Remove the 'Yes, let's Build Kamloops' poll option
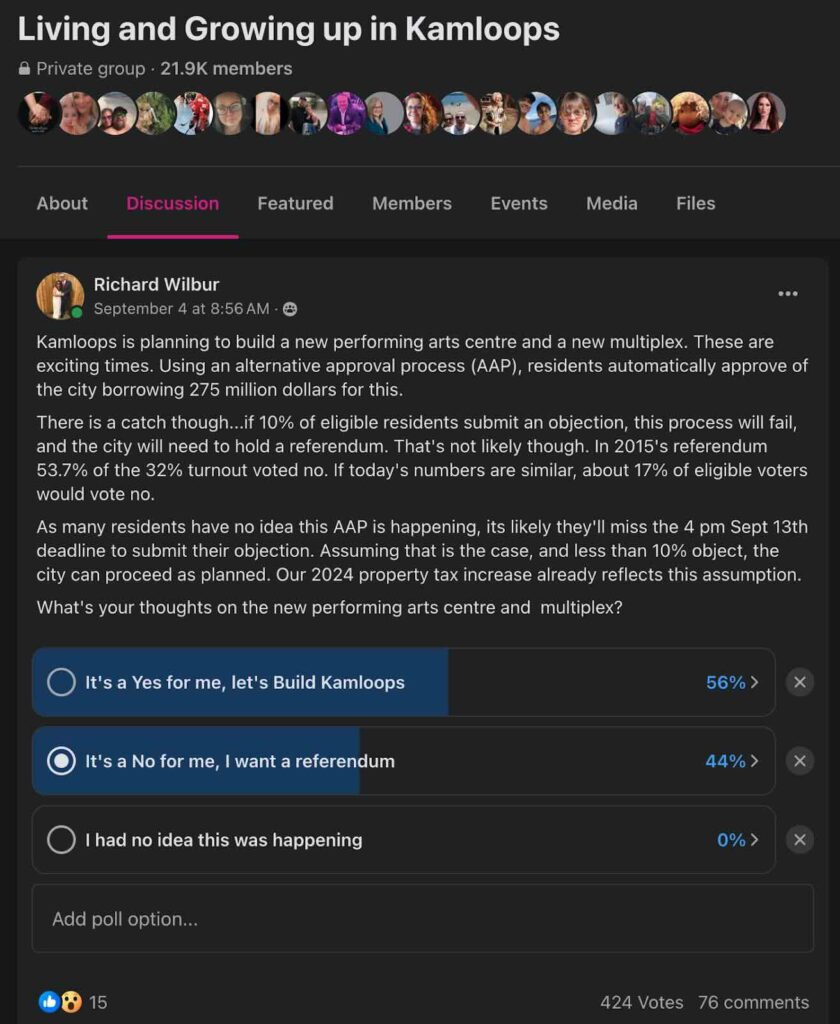 (799, 683)
